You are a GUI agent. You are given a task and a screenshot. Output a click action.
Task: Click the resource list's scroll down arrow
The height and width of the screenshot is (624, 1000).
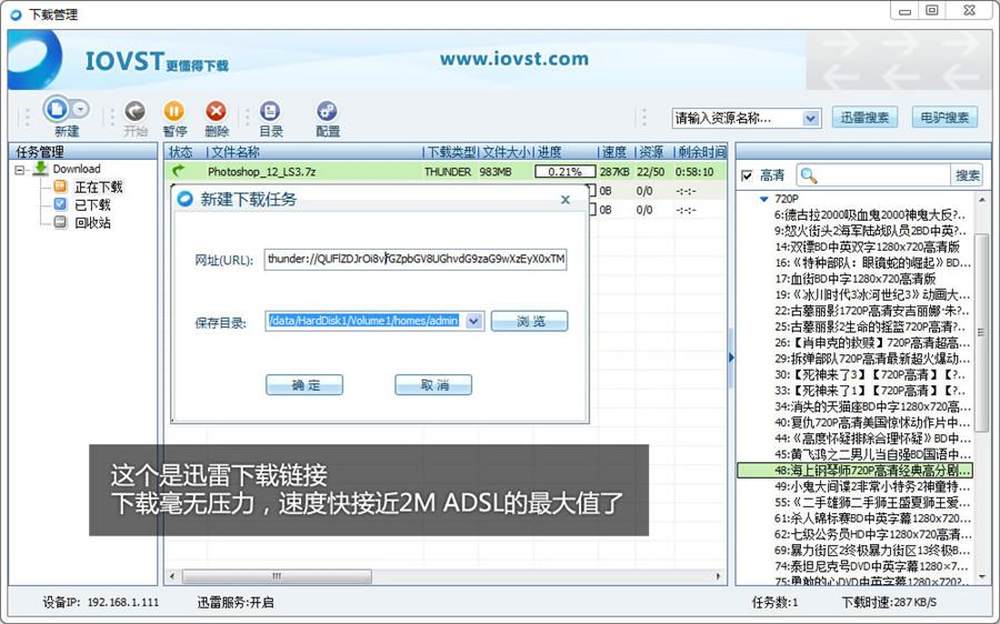pos(982,577)
